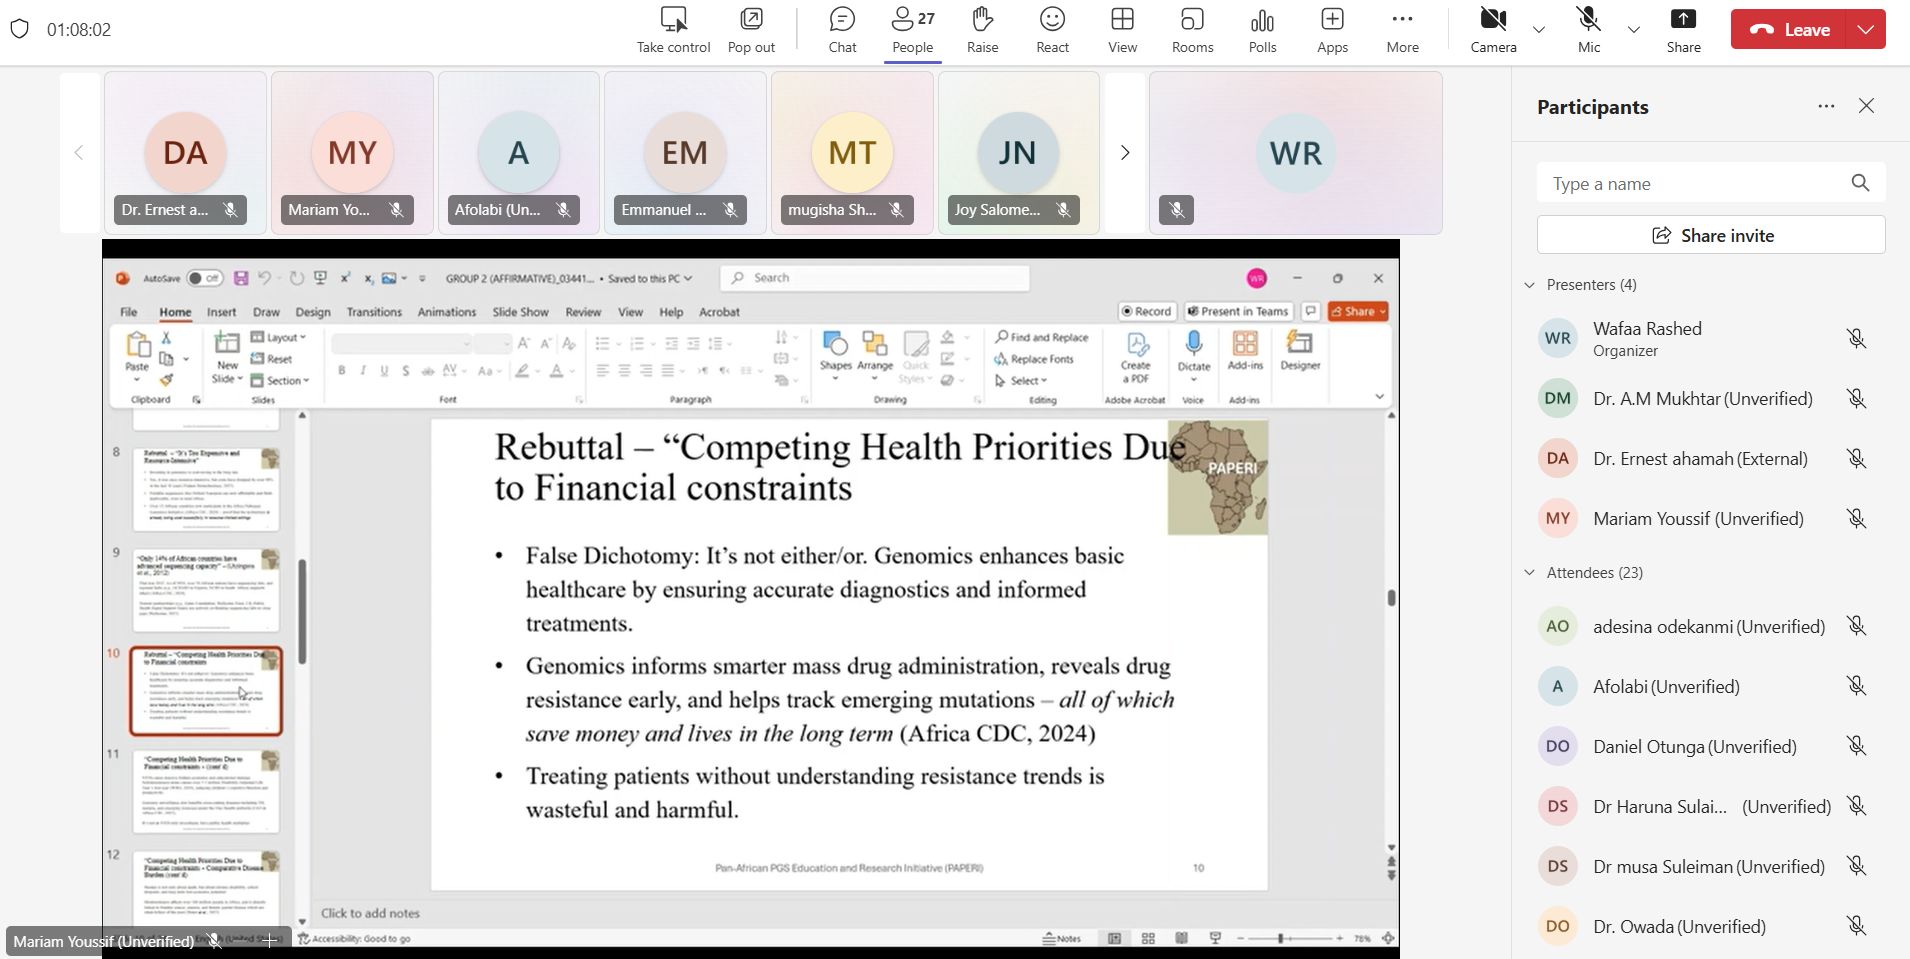Click the Share invite button
The width and height of the screenshot is (1910, 959).
coord(1711,235)
